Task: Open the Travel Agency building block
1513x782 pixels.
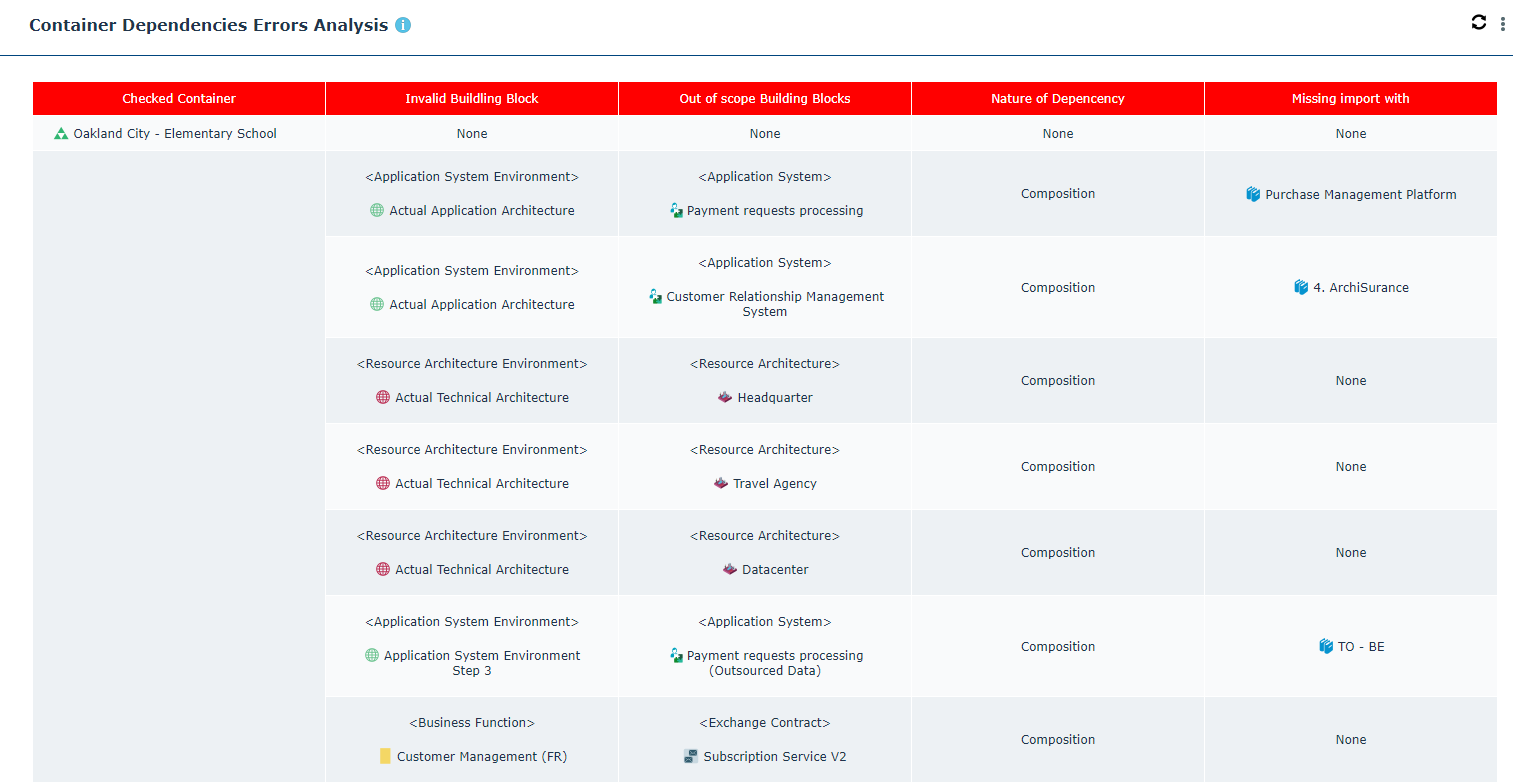Action: 774,483
